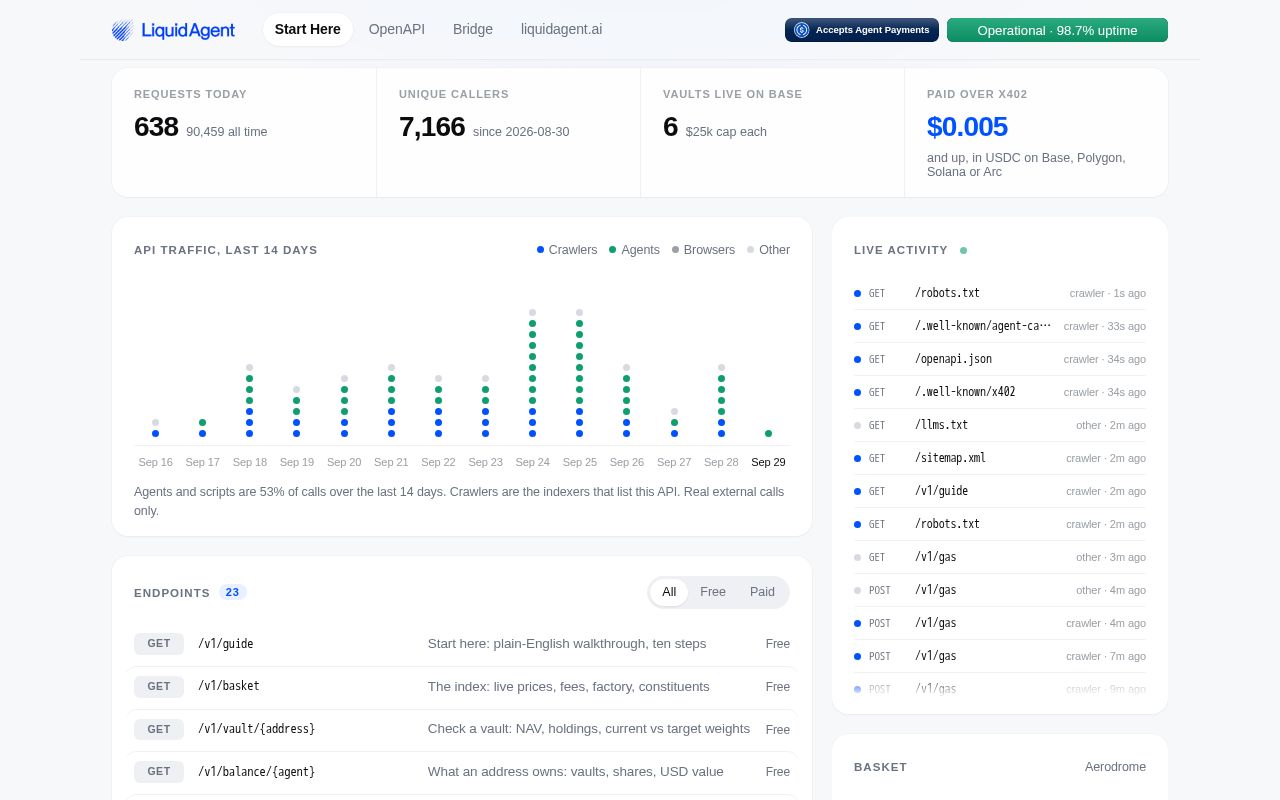Click the /.well-known/x402 live activity row
Image resolution: width=1280 pixels, height=800 pixels.
coord(1000,392)
